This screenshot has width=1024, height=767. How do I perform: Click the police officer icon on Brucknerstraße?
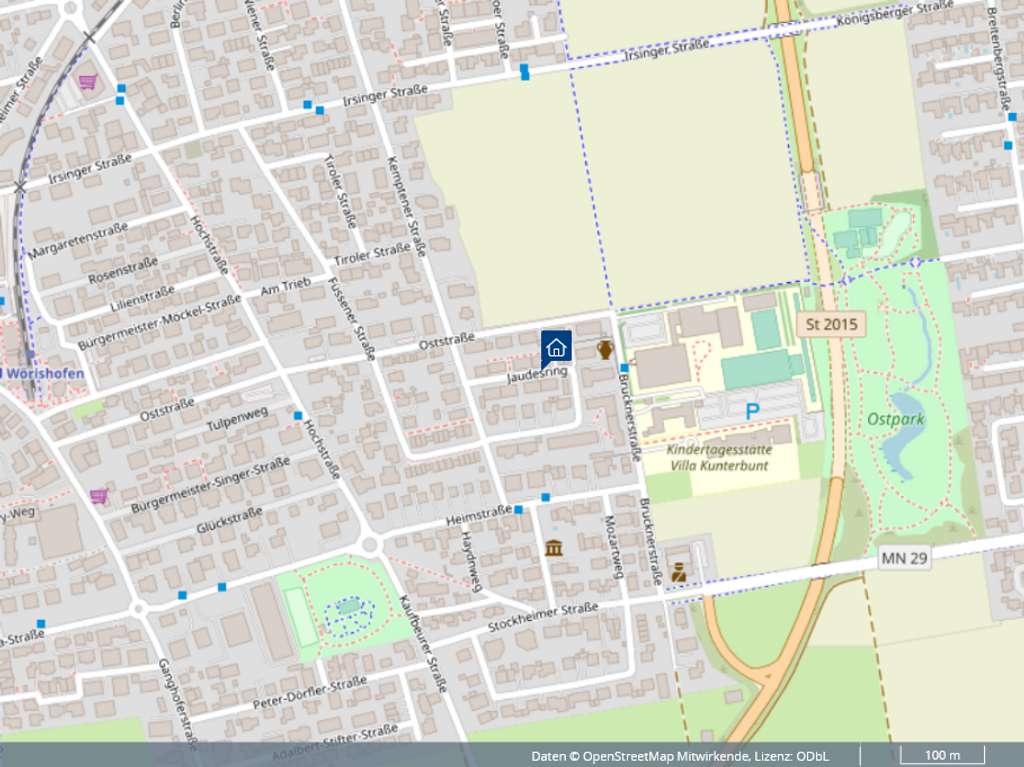679,572
